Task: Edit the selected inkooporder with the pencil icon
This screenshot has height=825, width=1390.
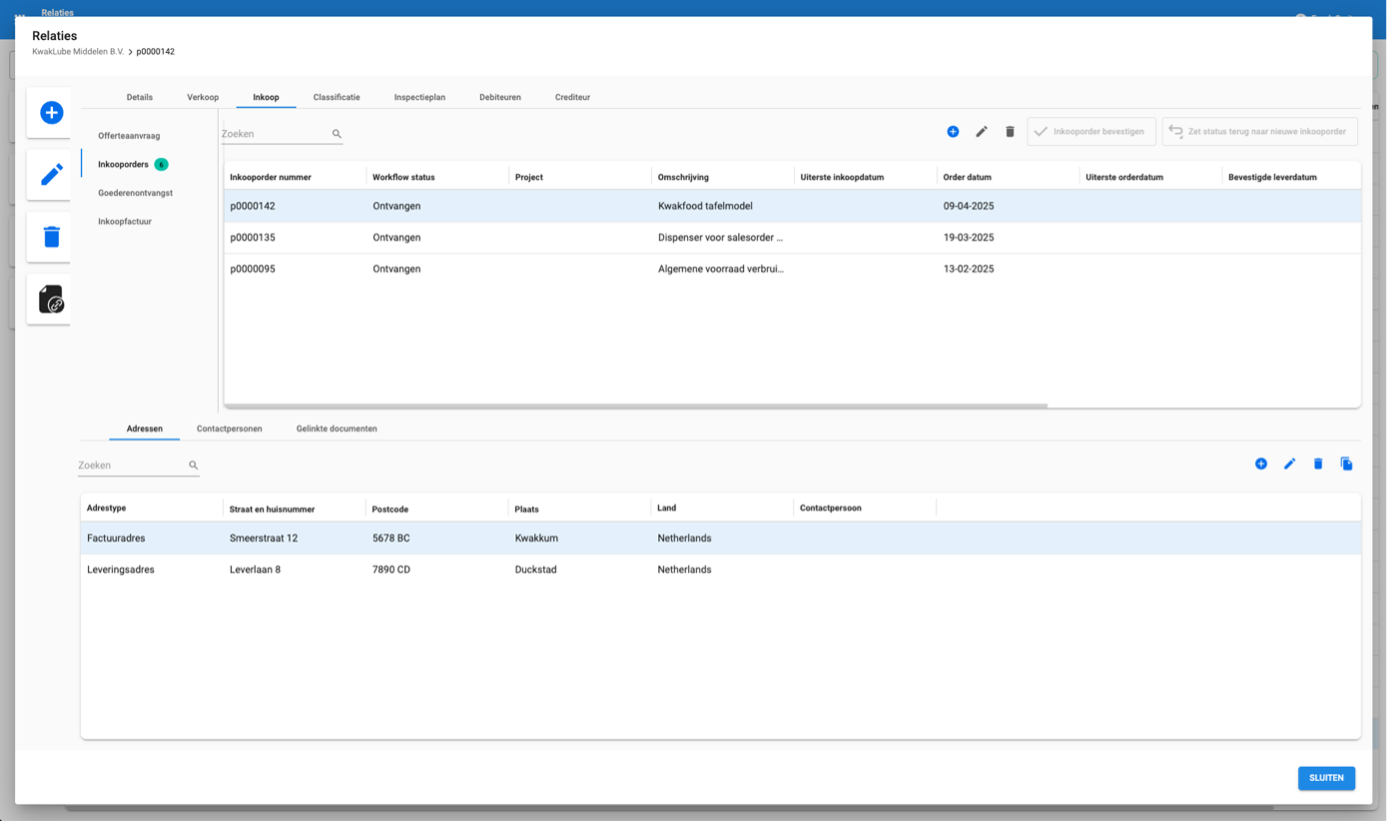Action: [982, 132]
